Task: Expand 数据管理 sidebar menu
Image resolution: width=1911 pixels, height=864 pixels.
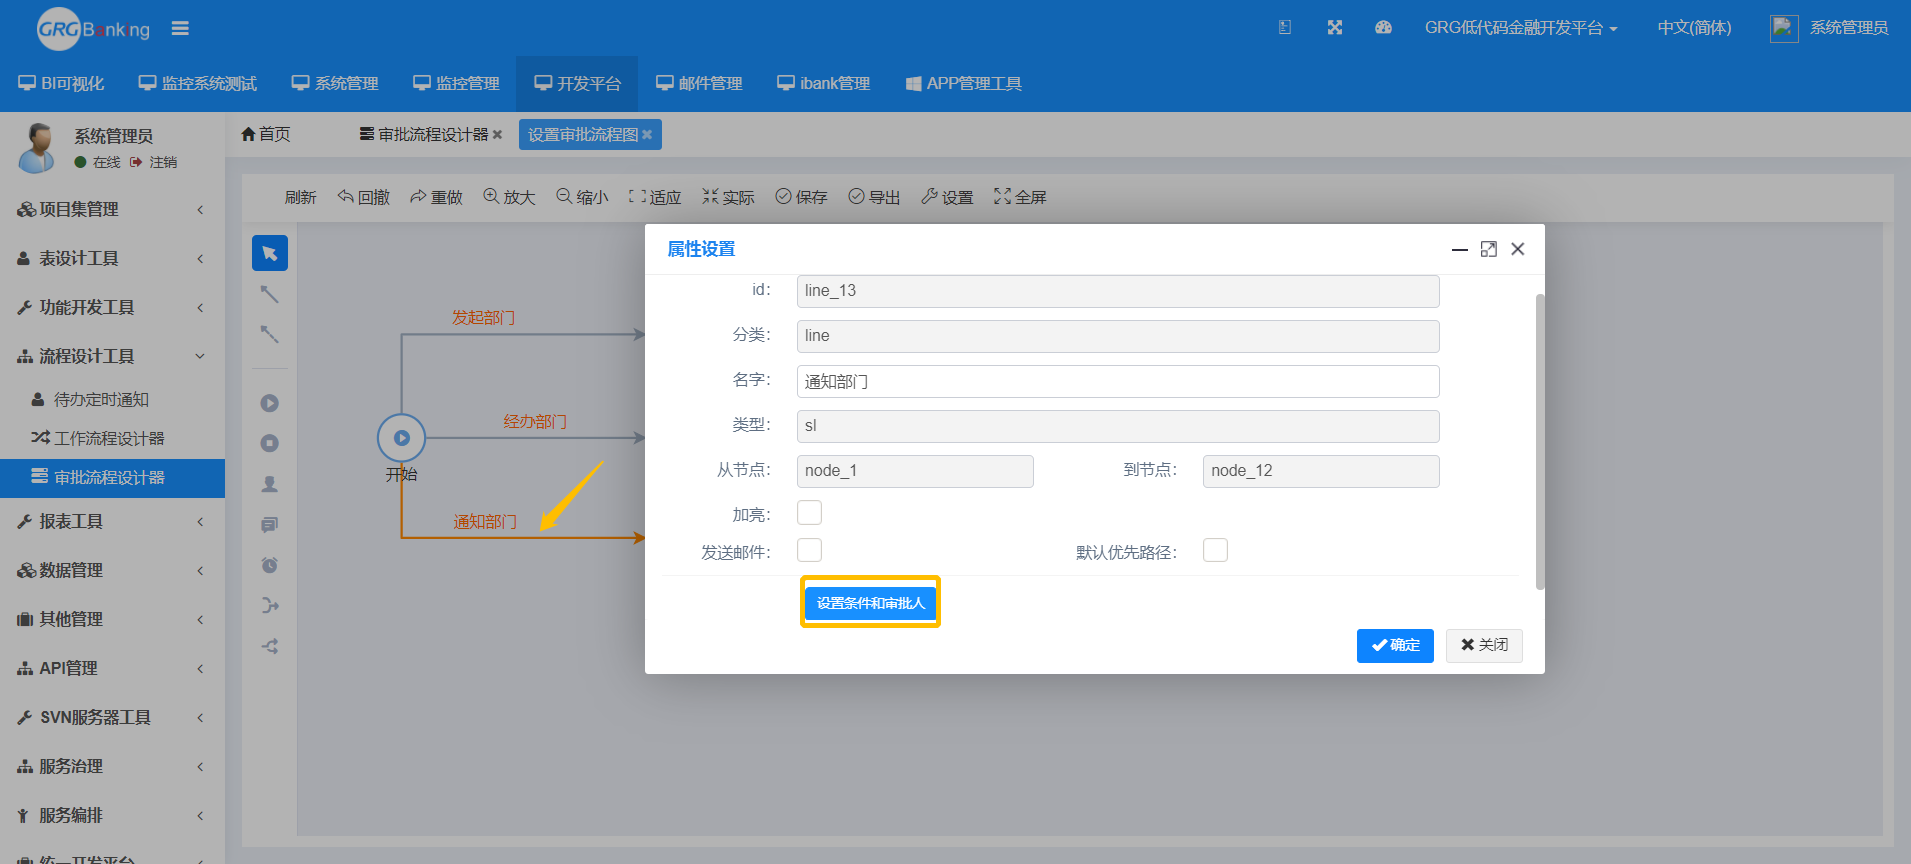Action: pyautogui.click(x=112, y=570)
